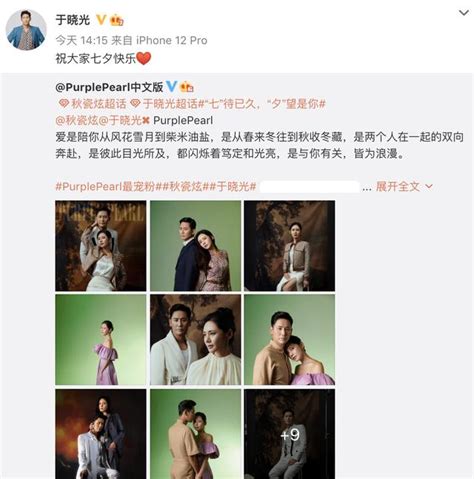
Task: Open the 秋瓷炫超话 super topic
Action: (99, 104)
